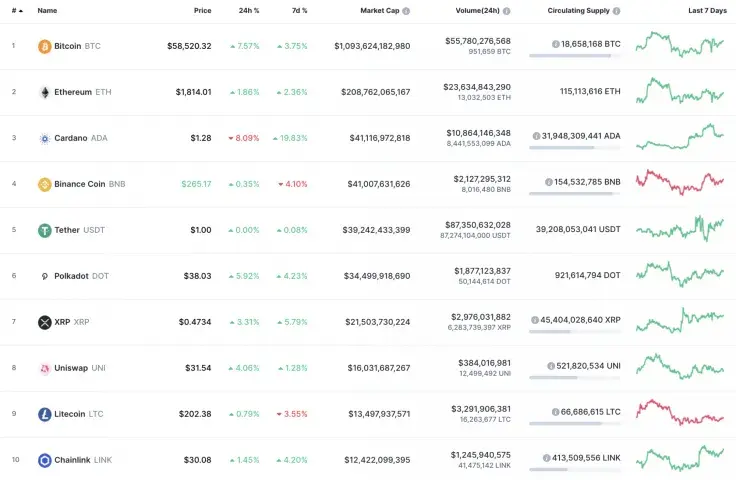Open the Cardano name link
This screenshot has width=736, height=480.
click(72, 138)
